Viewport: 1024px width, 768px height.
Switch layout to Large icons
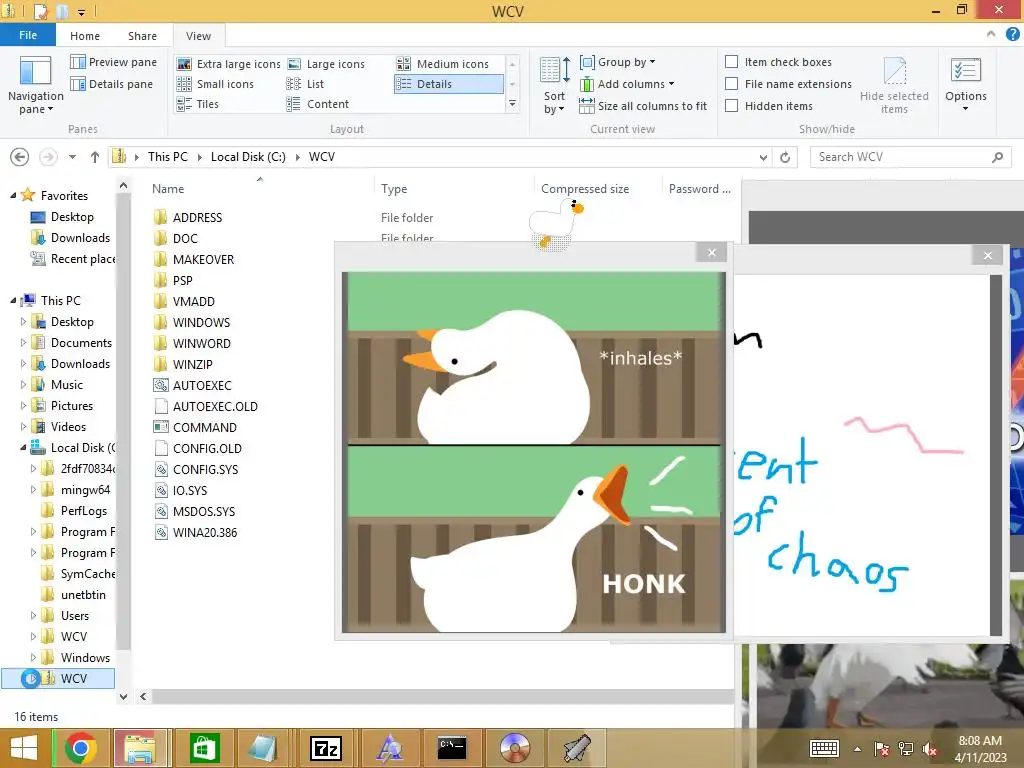(326, 64)
